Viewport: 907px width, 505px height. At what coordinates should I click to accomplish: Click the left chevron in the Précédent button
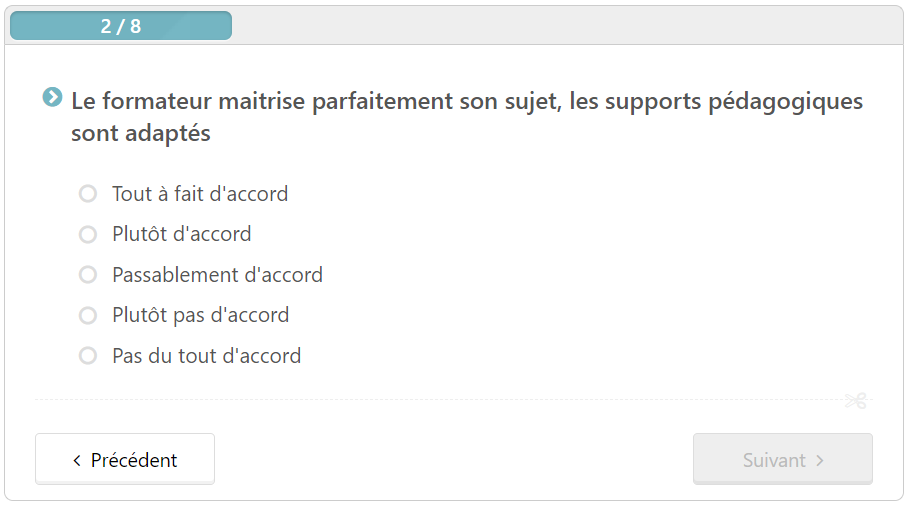click(x=77, y=460)
